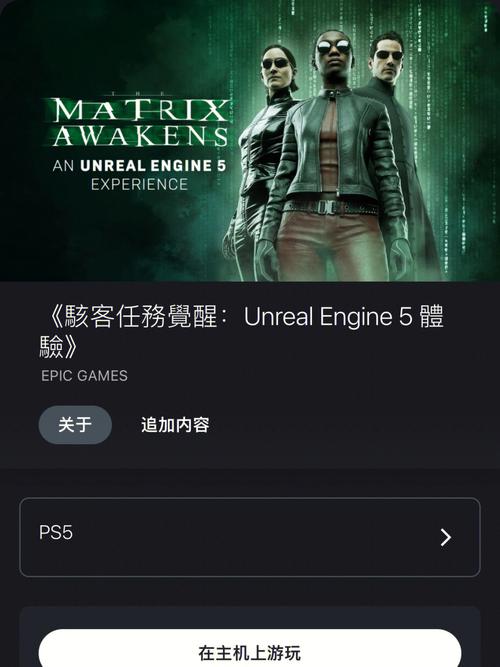This screenshot has height=667, width=500.
Task: Click the center character's belt buckle
Action: click(329, 207)
